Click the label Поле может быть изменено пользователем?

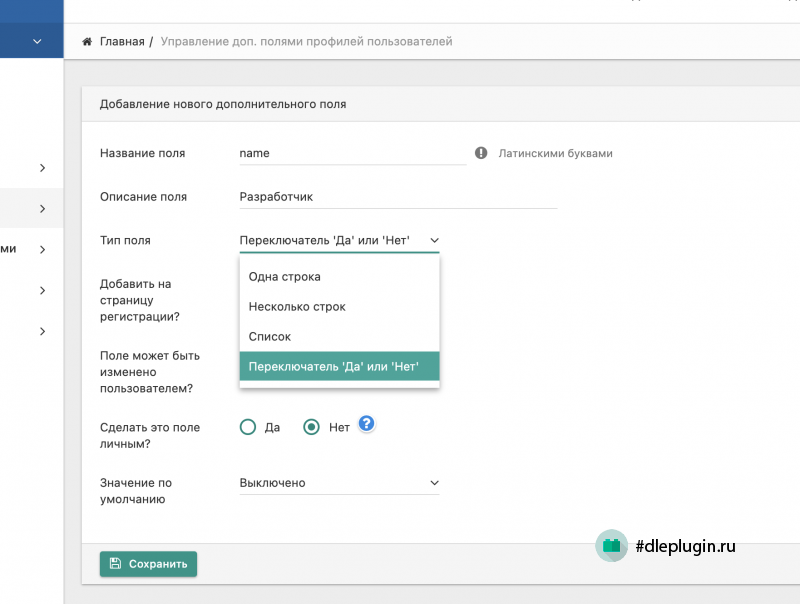150,372
